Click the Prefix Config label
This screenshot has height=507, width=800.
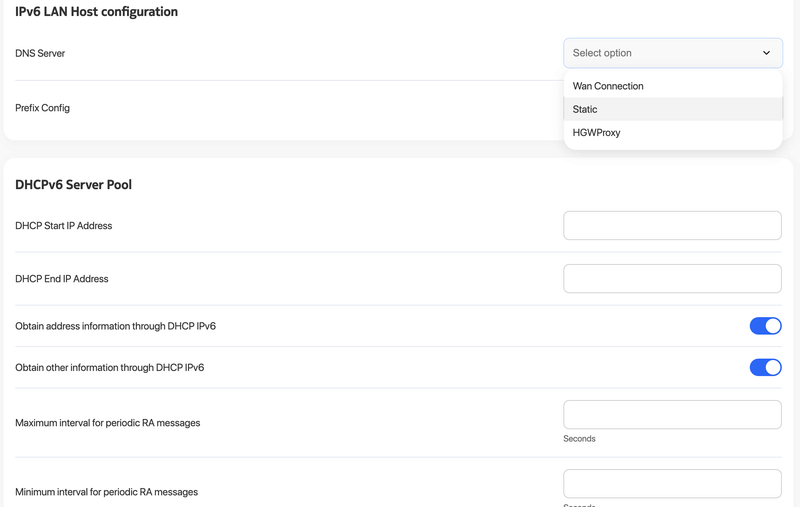click(x=42, y=108)
